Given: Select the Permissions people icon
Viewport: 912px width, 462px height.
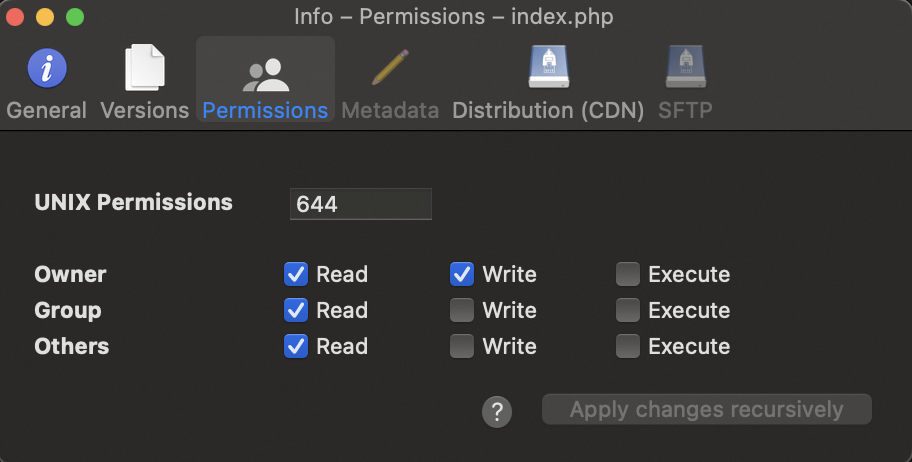Looking at the screenshot, I should [x=265, y=74].
